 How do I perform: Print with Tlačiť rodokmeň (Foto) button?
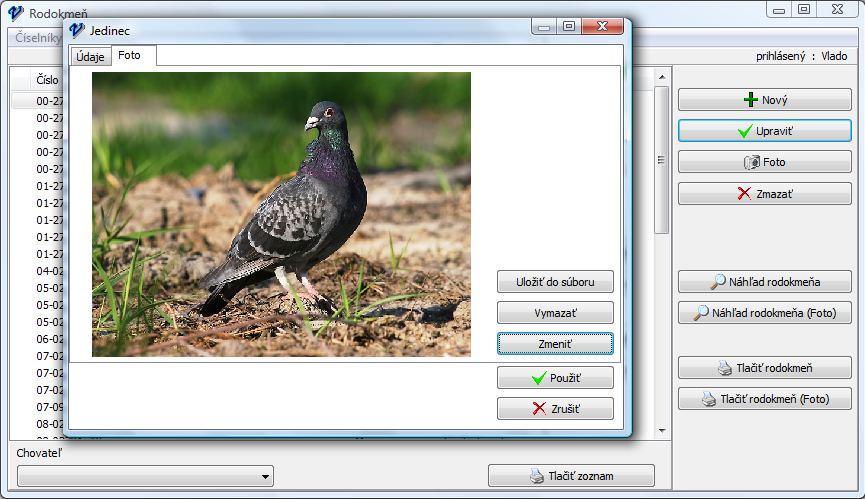[765, 399]
